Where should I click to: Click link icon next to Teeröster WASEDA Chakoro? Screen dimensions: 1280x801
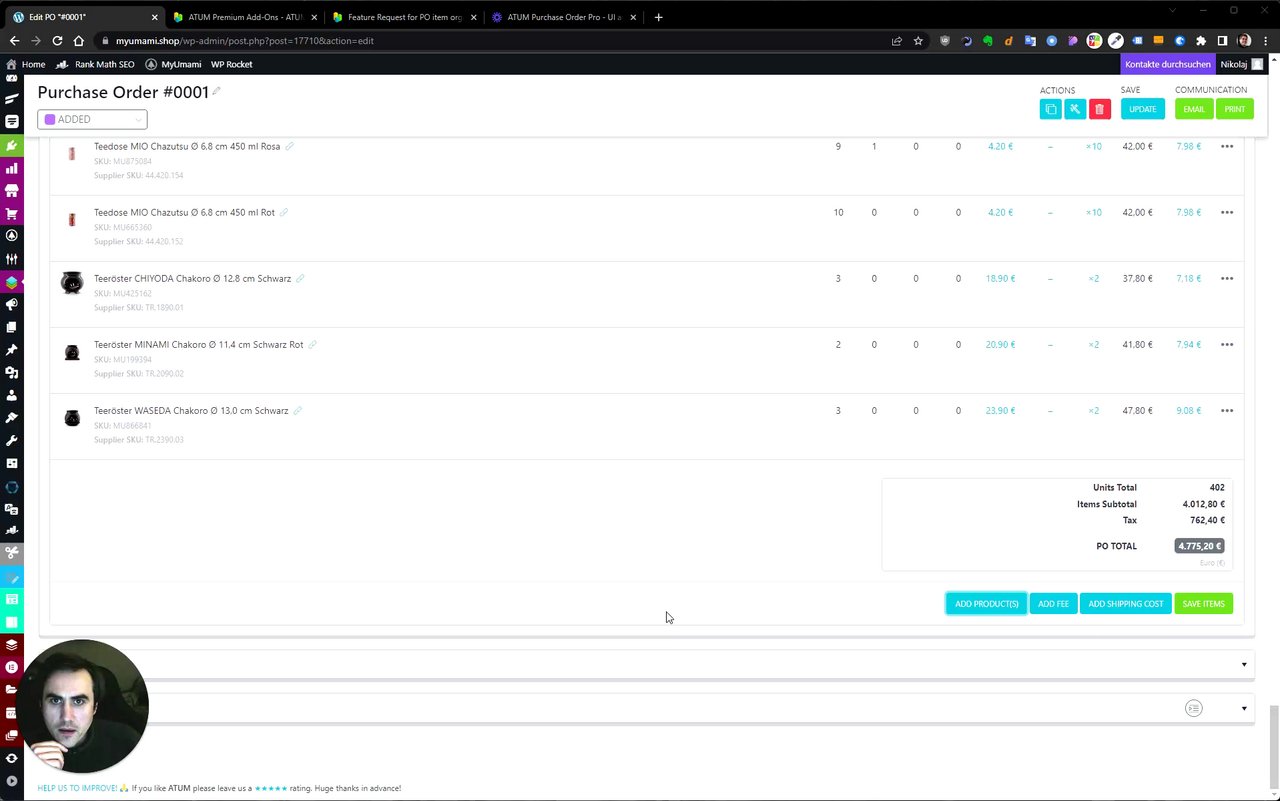click(x=297, y=410)
